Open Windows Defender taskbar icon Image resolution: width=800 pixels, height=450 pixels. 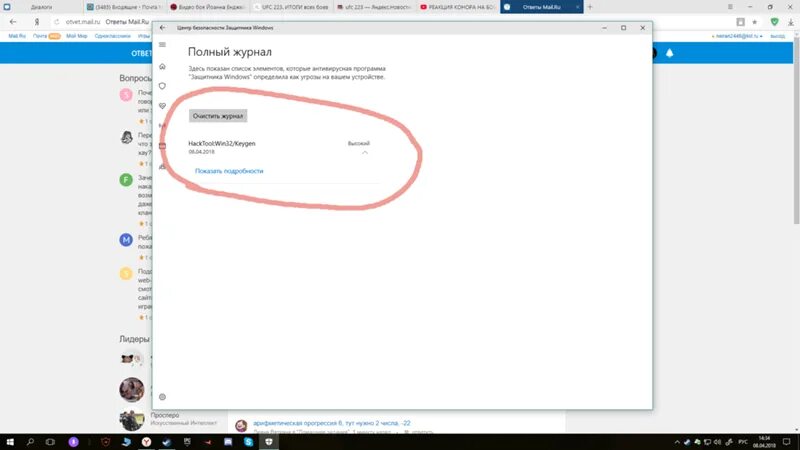269,442
